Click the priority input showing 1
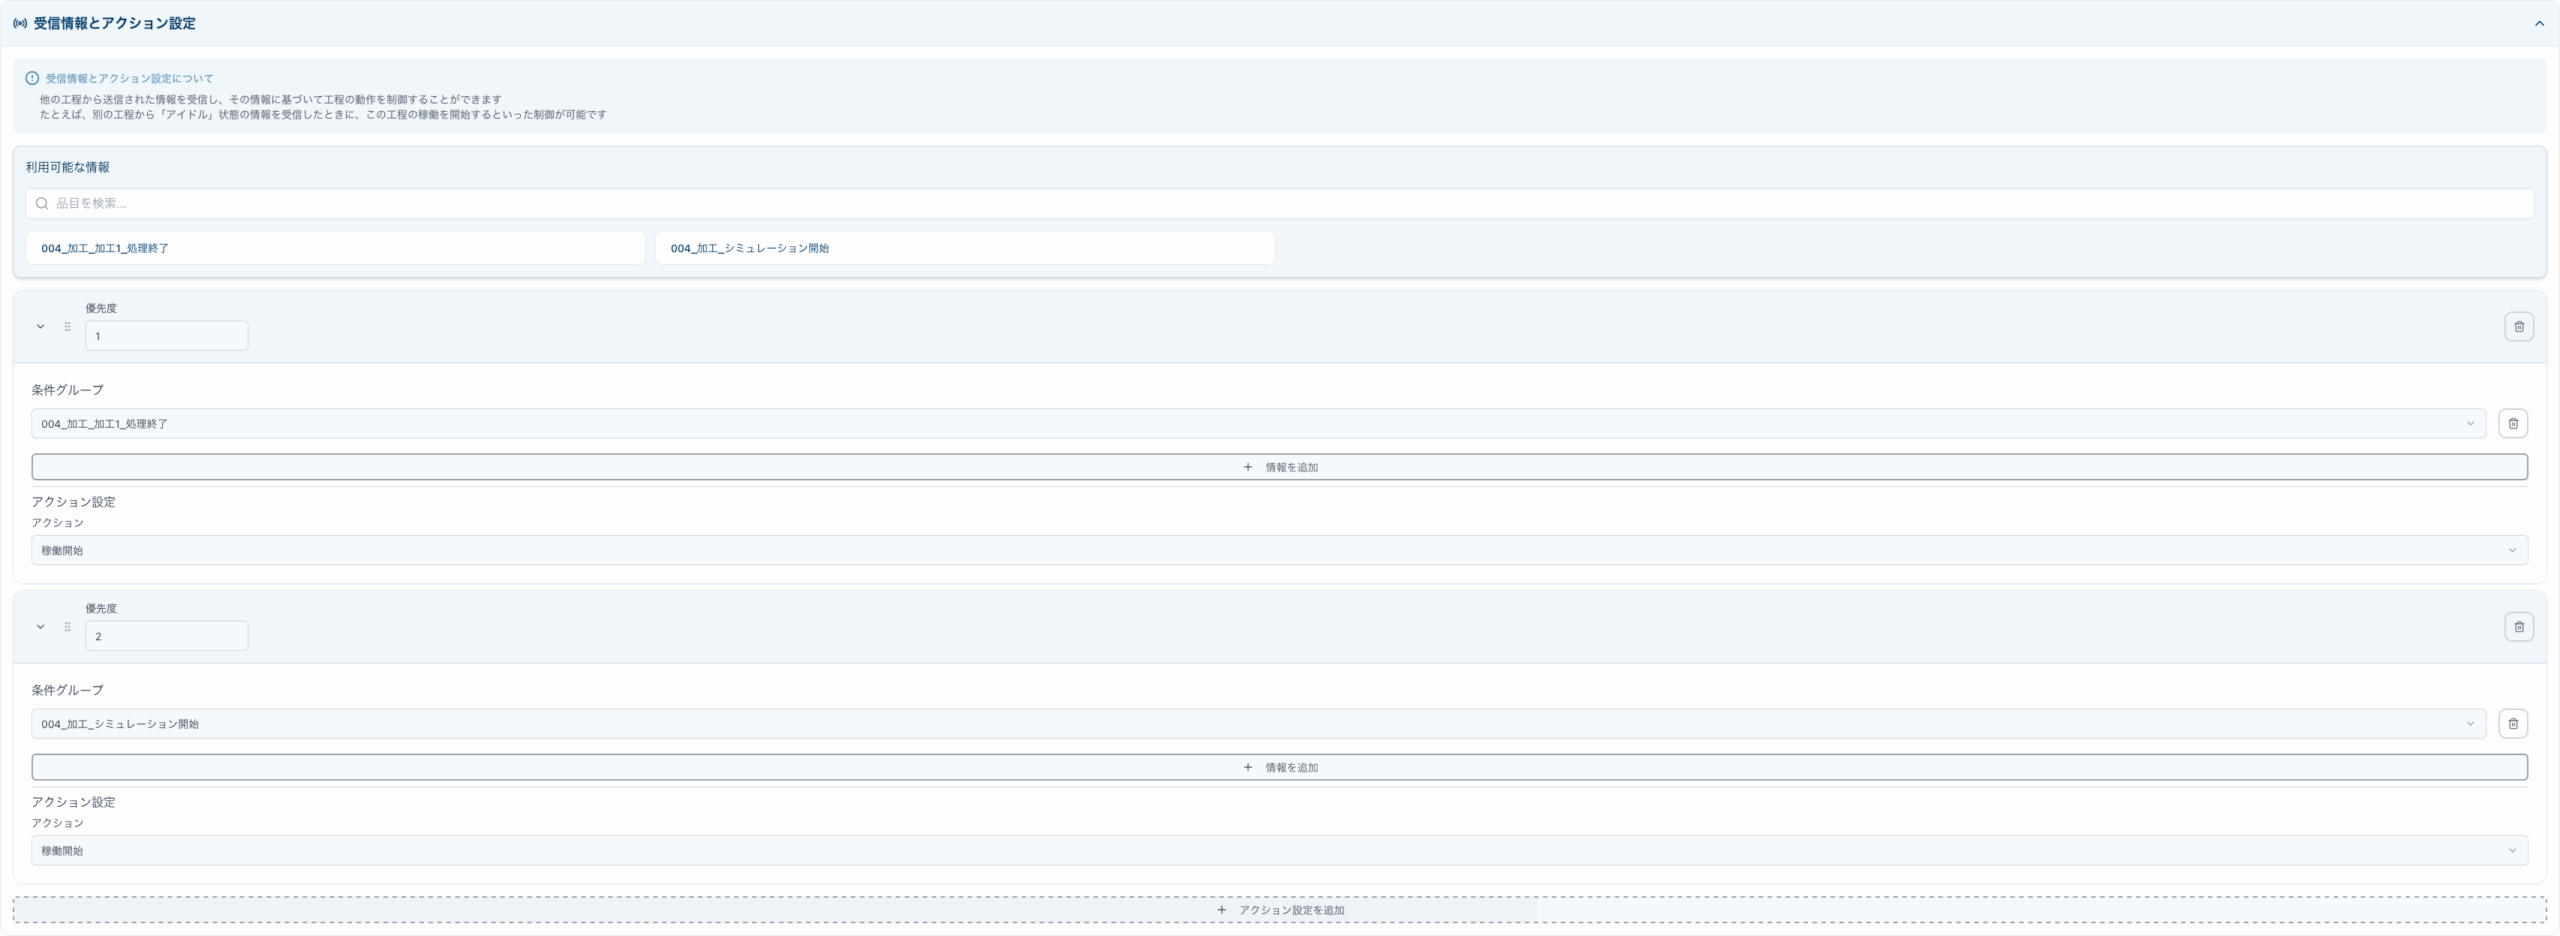2560x936 pixels. coord(166,336)
